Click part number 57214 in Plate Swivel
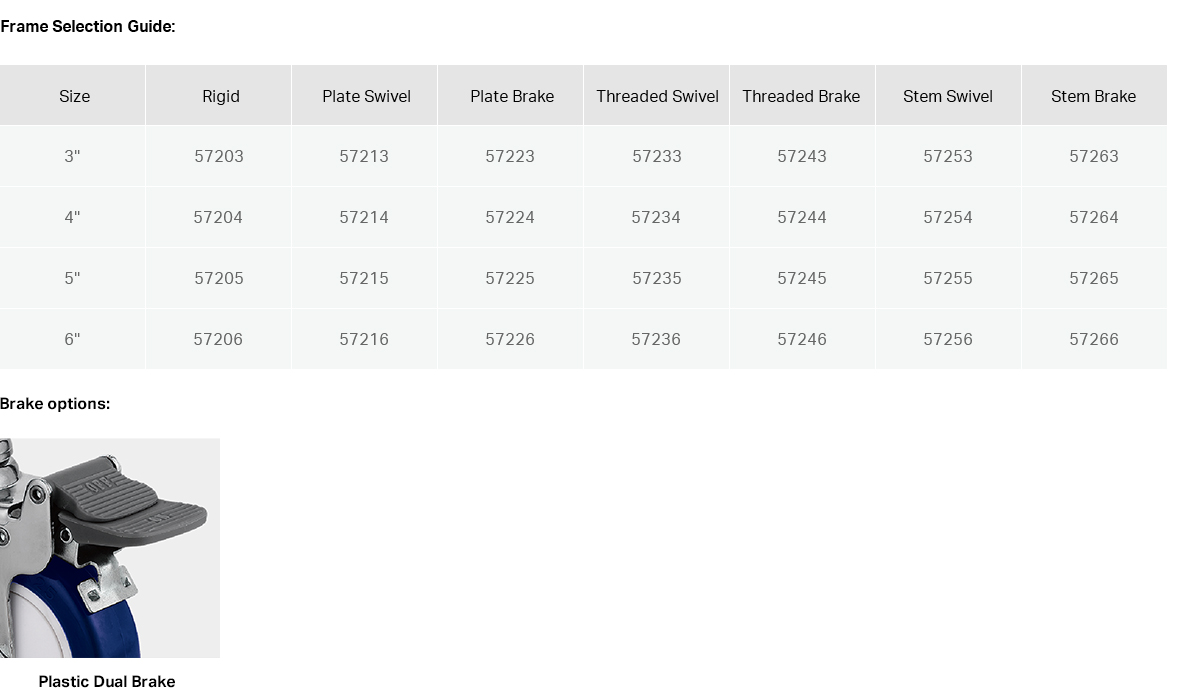 point(364,217)
